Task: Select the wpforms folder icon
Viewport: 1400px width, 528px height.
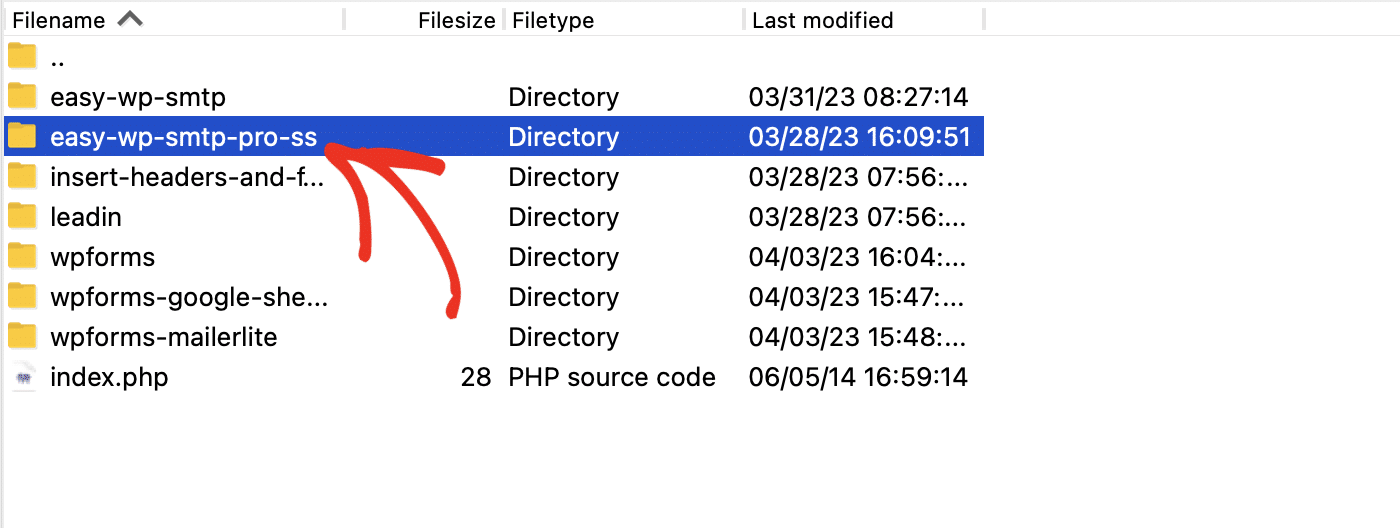Action: point(22,256)
